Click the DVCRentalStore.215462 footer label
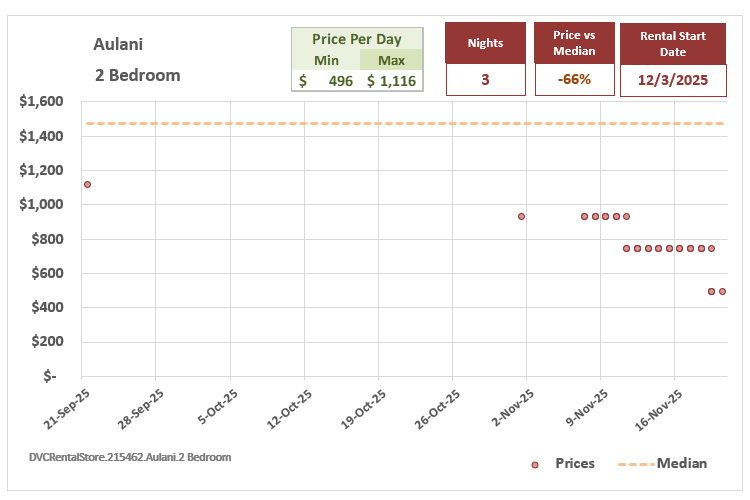 tap(130, 457)
